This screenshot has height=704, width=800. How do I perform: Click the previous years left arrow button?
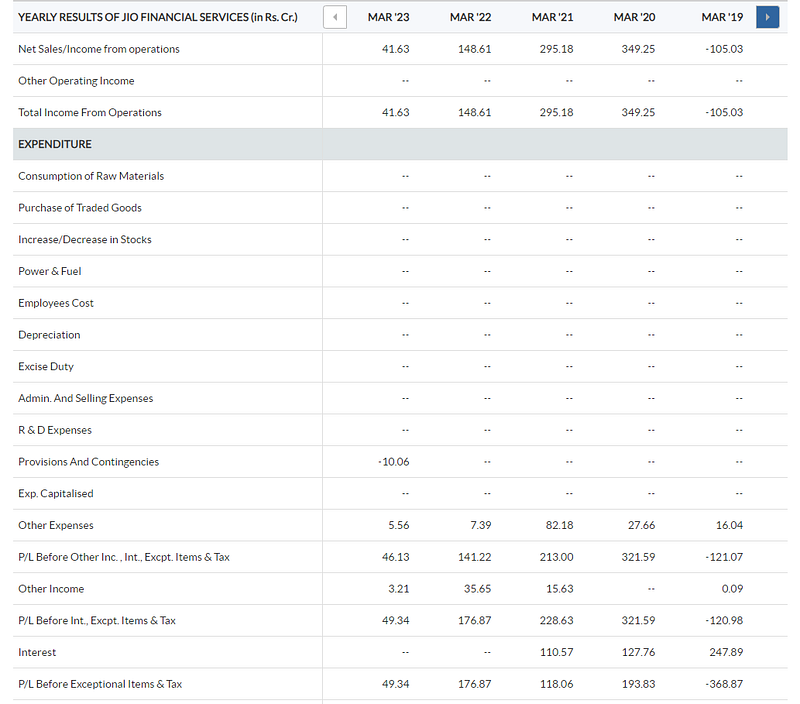click(x=335, y=17)
